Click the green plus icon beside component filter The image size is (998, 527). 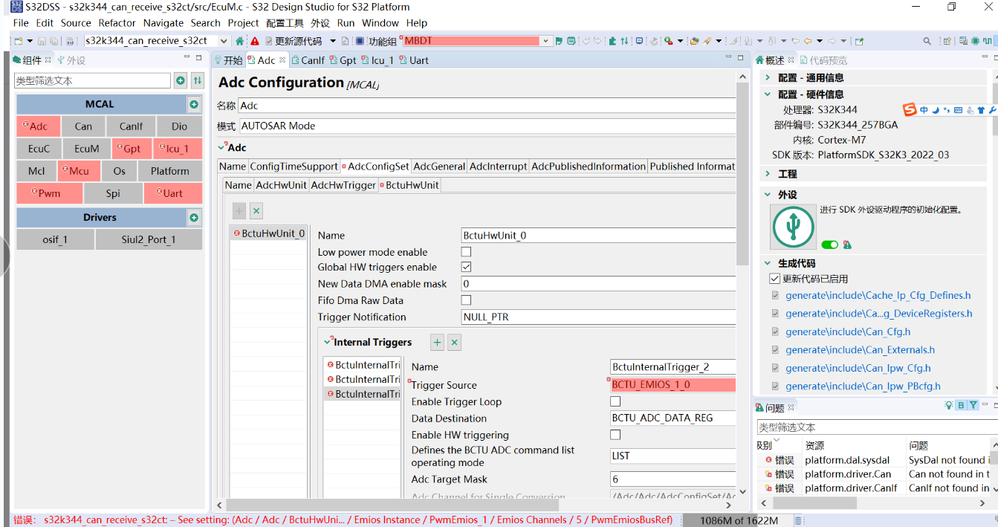point(181,81)
